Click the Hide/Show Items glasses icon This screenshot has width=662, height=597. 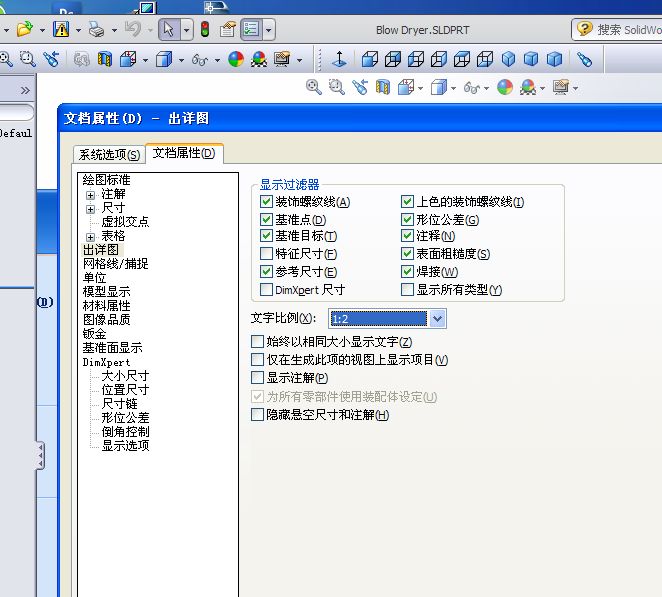199,60
